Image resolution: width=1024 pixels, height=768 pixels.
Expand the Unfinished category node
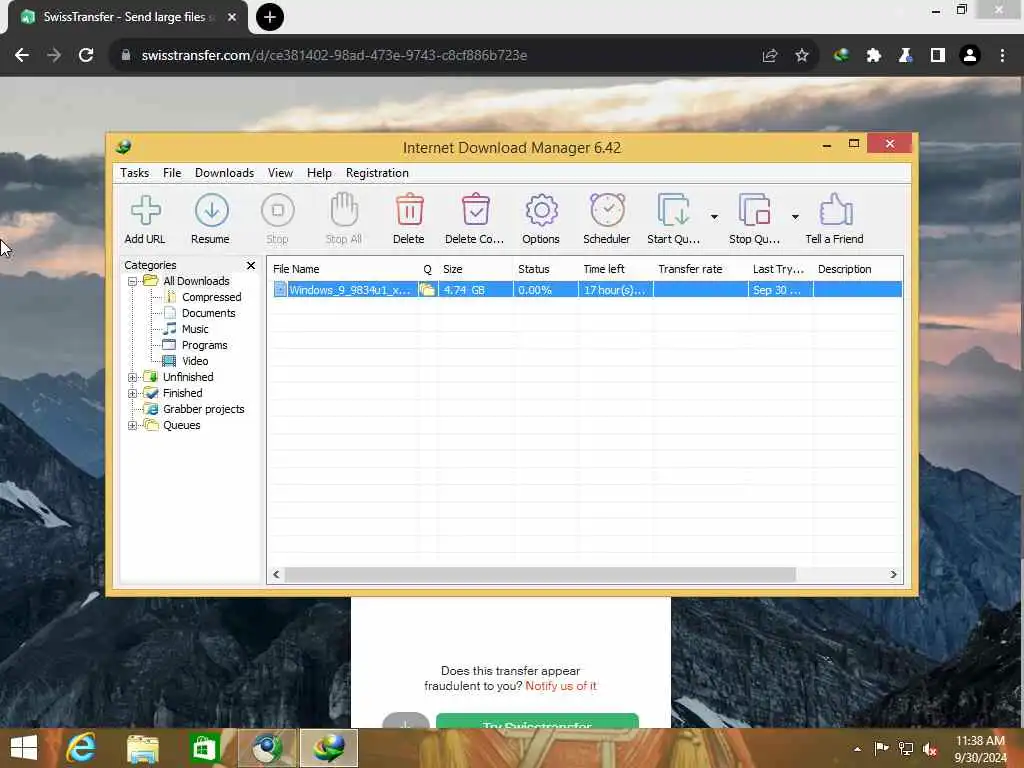coord(133,377)
